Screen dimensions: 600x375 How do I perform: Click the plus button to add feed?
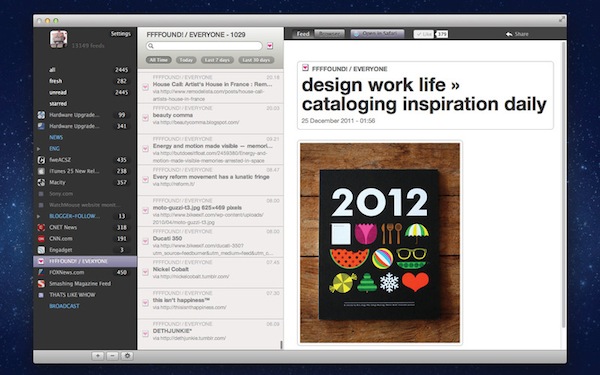click(x=98, y=356)
